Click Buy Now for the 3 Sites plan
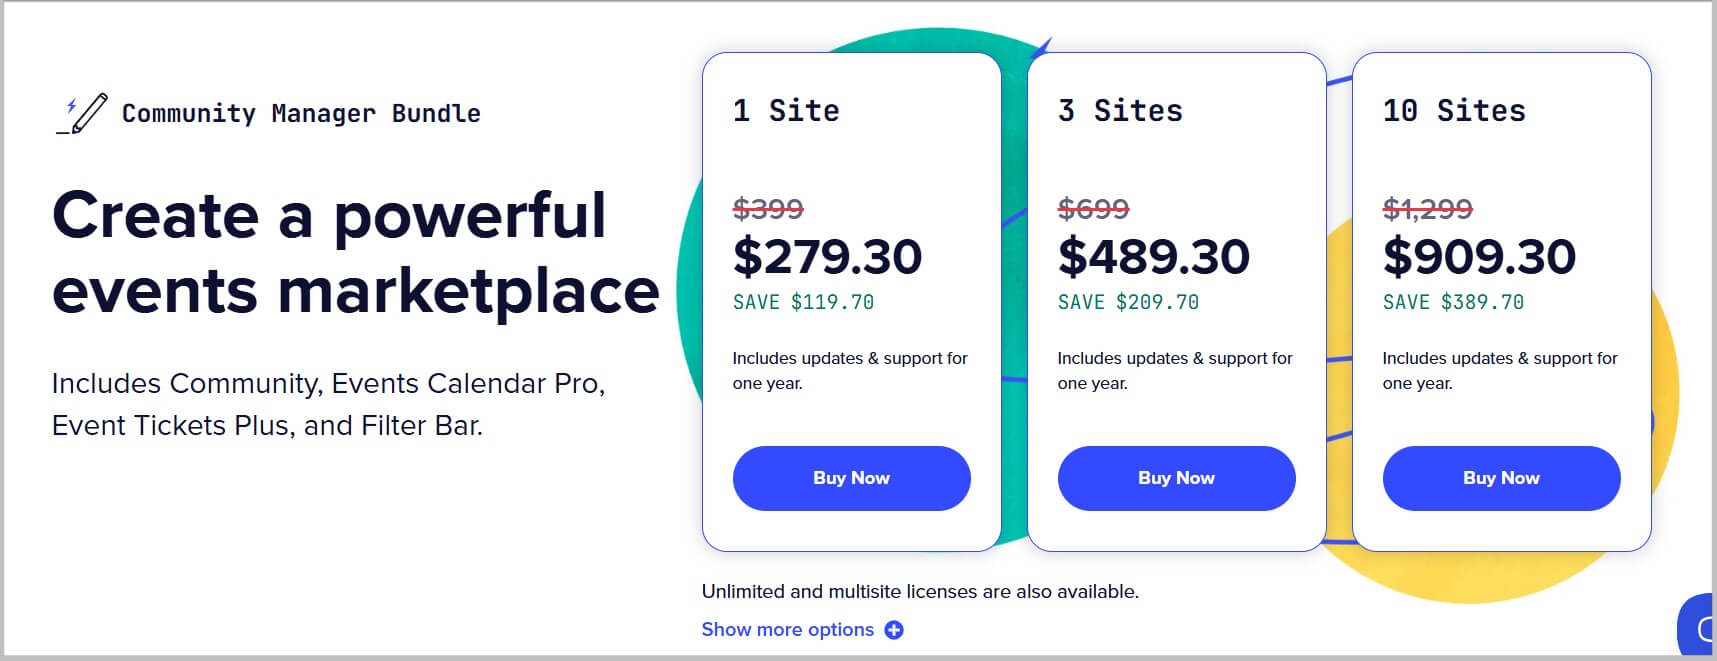Viewport: 1717px width, 661px height. click(x=1176, y=478)
